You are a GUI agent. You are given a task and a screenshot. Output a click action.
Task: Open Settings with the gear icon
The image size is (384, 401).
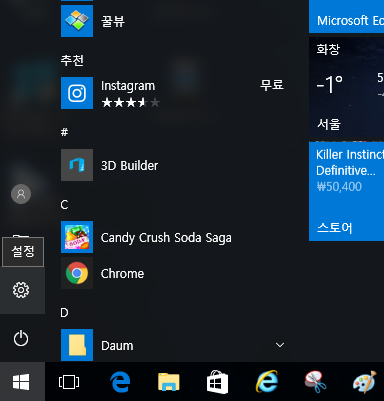coord(21,290)
